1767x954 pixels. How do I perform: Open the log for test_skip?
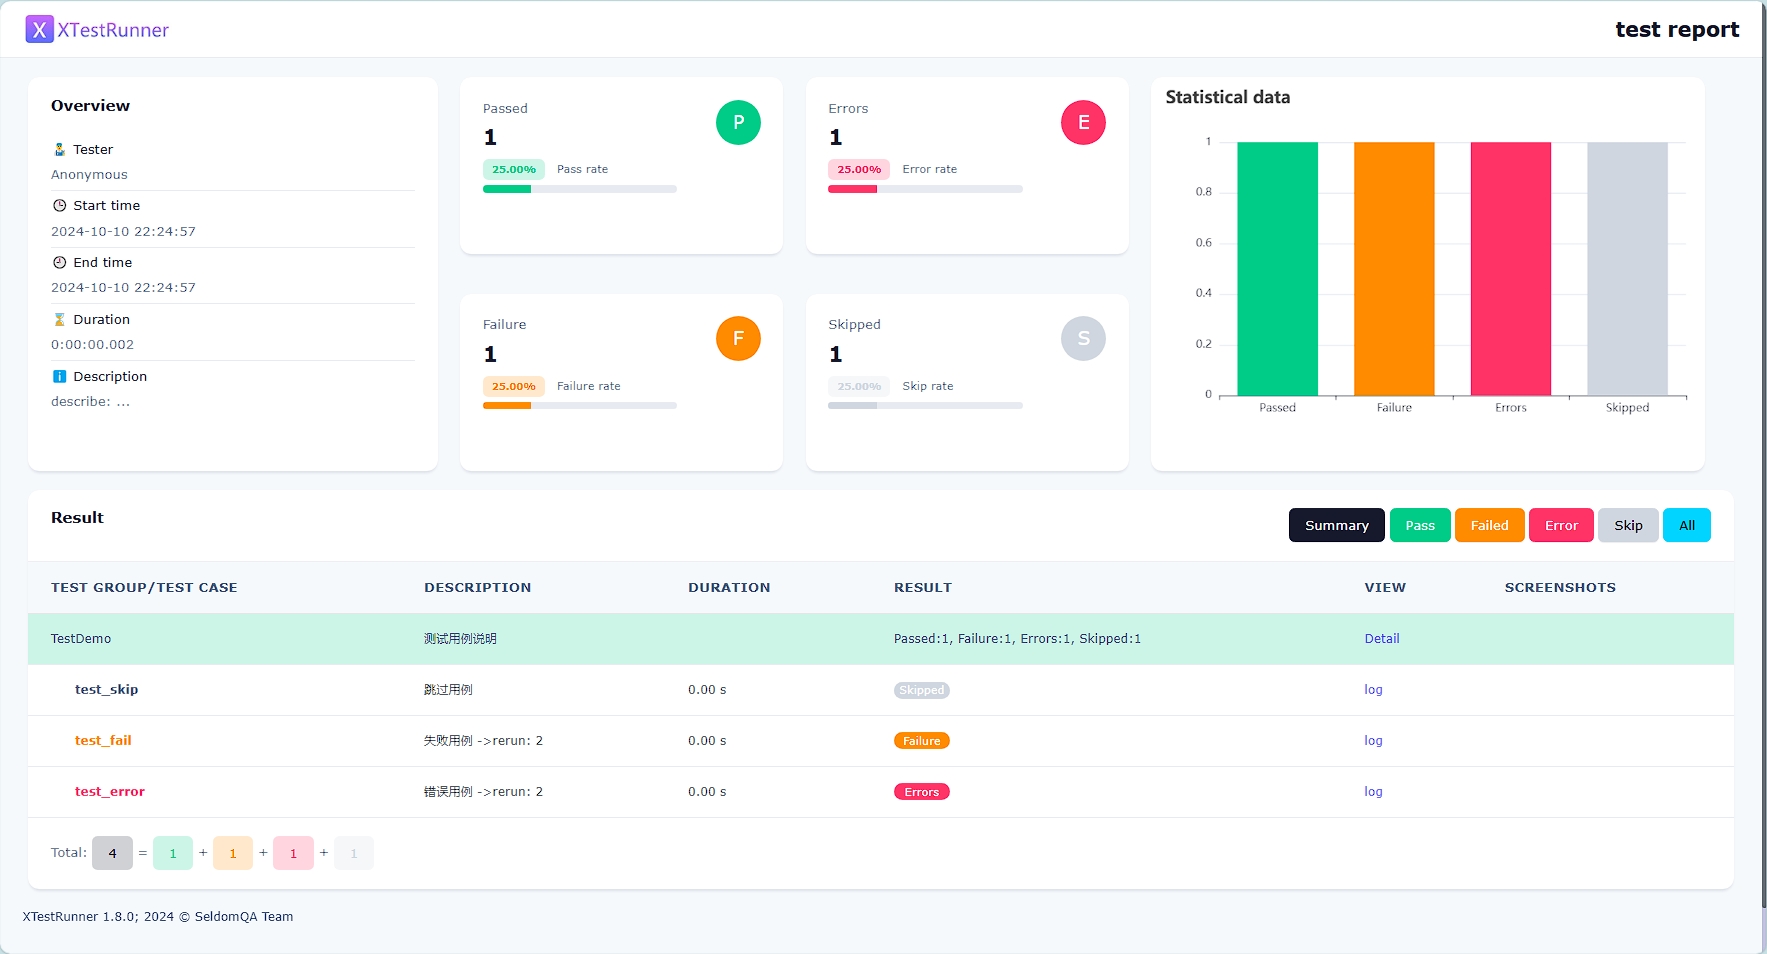[1373, 690]
